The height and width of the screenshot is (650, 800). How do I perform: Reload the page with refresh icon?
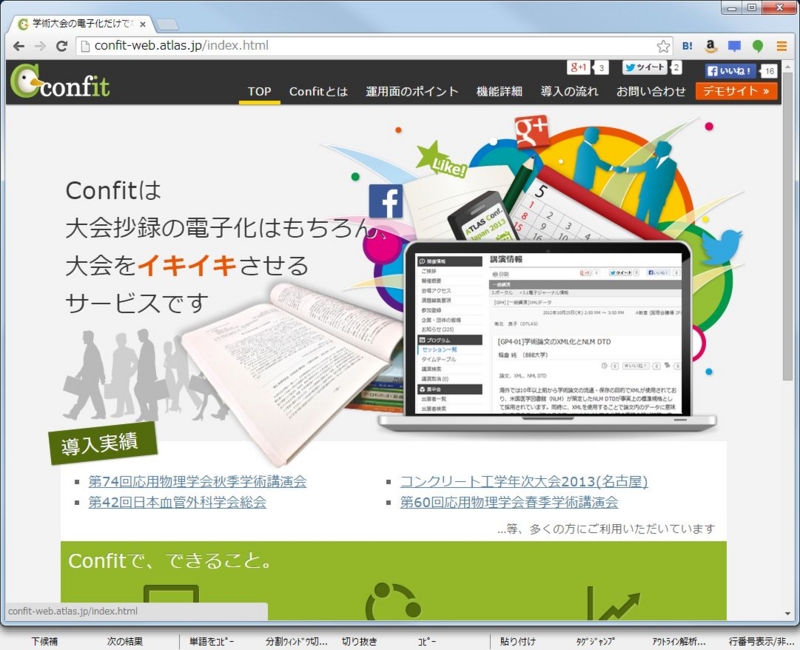[x=62, y=46]
